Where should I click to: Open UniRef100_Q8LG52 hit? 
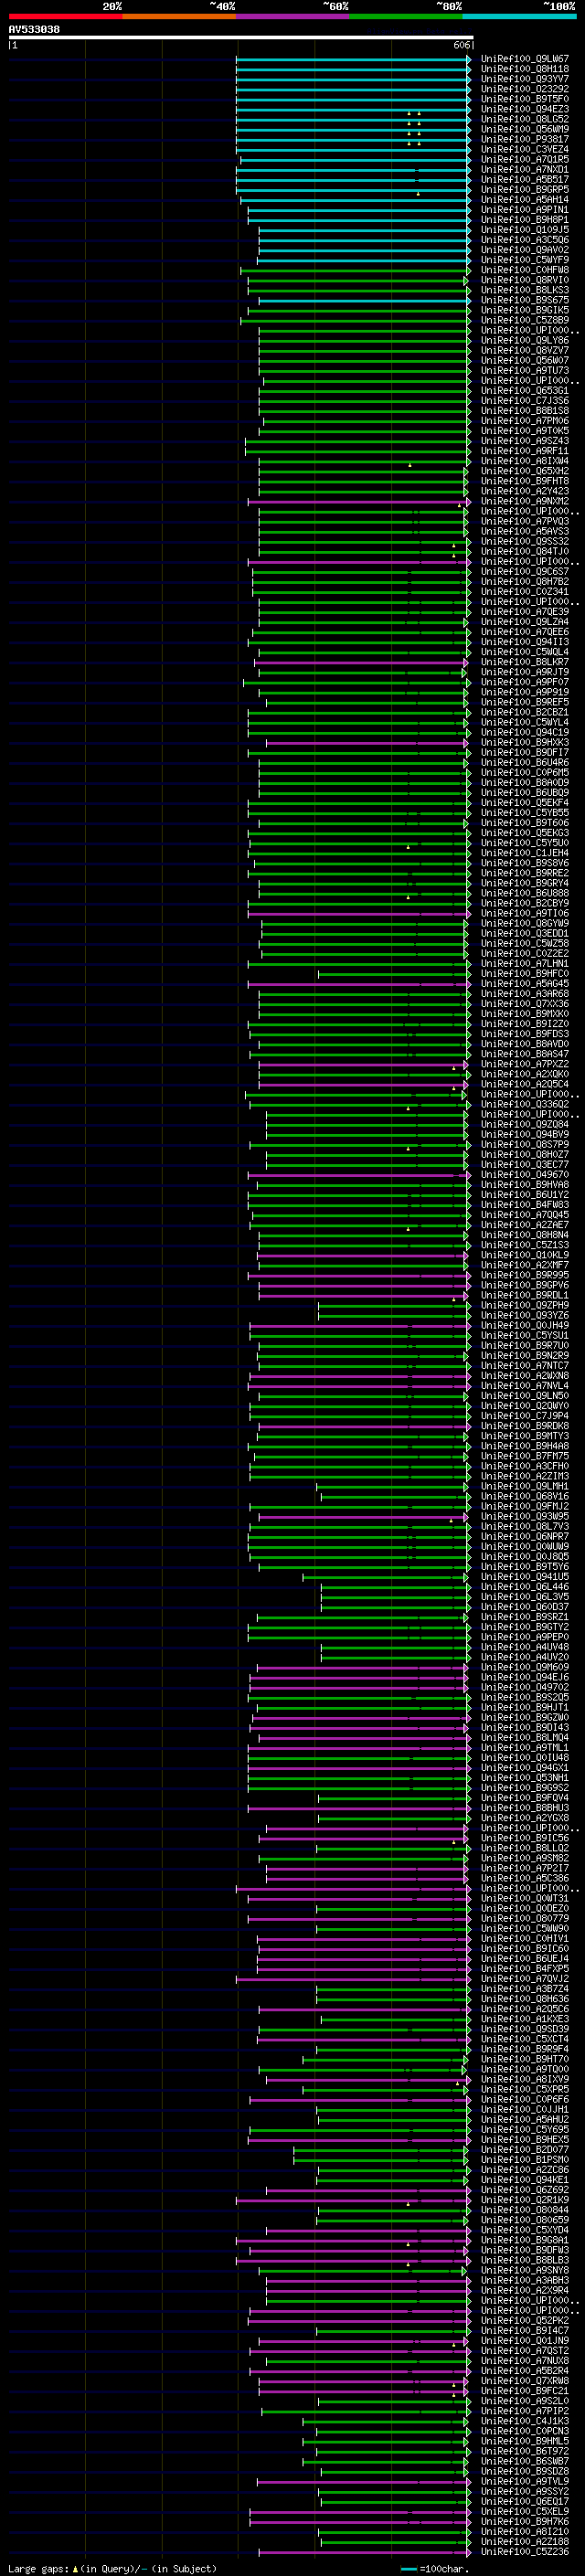(x=525, y=119)
